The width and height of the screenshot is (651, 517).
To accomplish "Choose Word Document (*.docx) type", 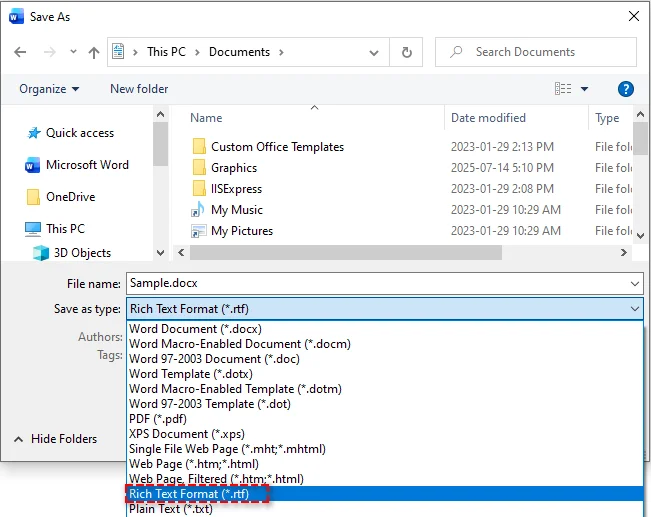I will click(x=384, y=329).
